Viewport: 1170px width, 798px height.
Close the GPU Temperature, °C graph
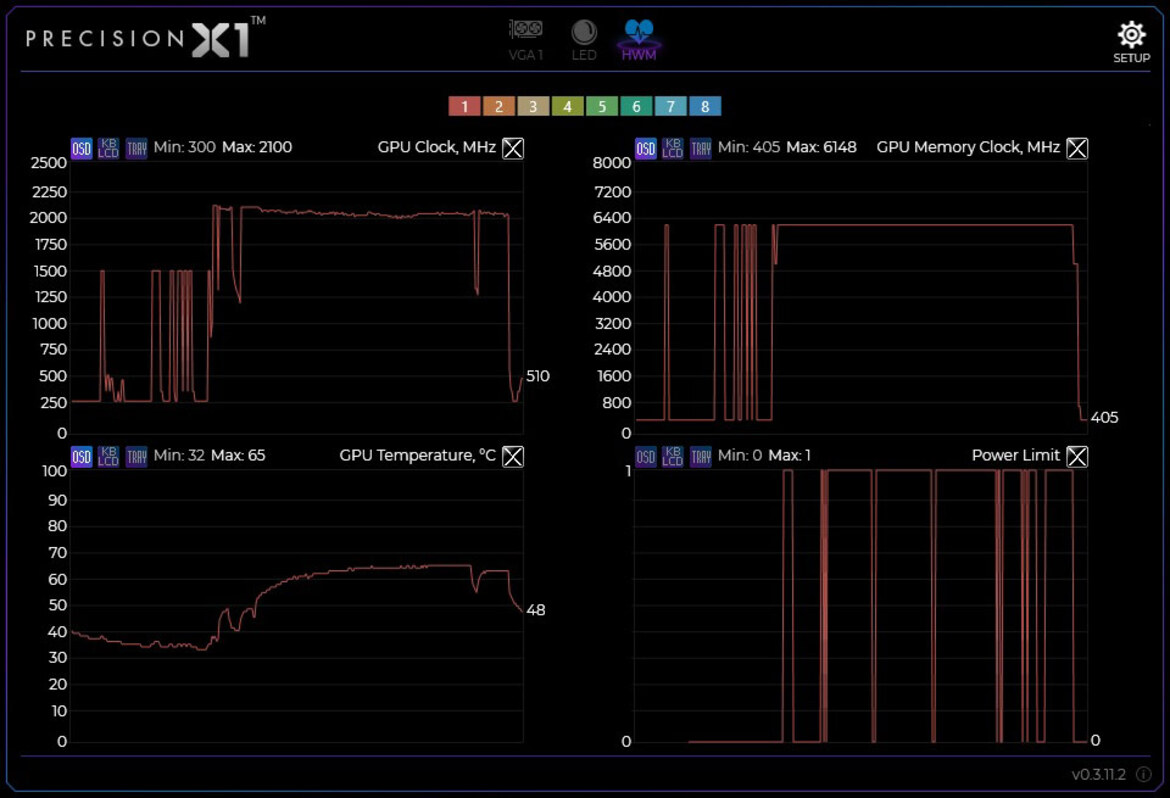point(513,456)
